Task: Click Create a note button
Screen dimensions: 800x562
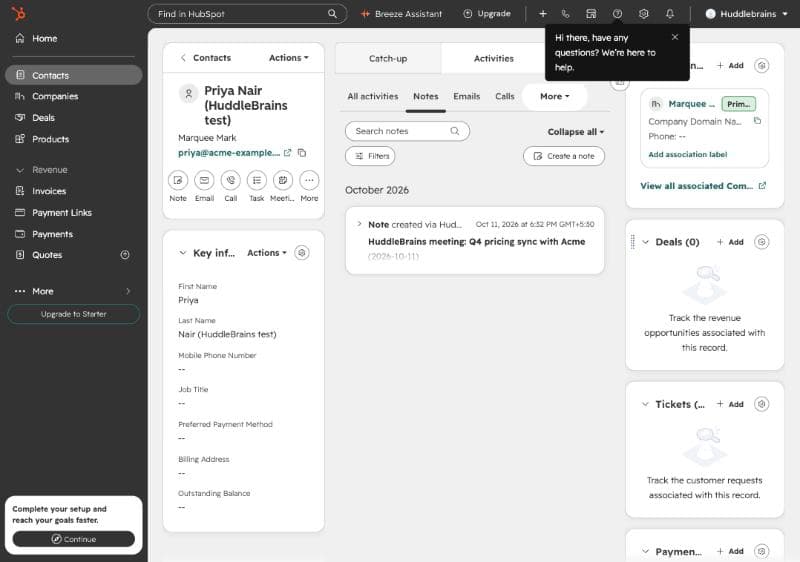Action: pyautogui.click(x=564, y=156)
